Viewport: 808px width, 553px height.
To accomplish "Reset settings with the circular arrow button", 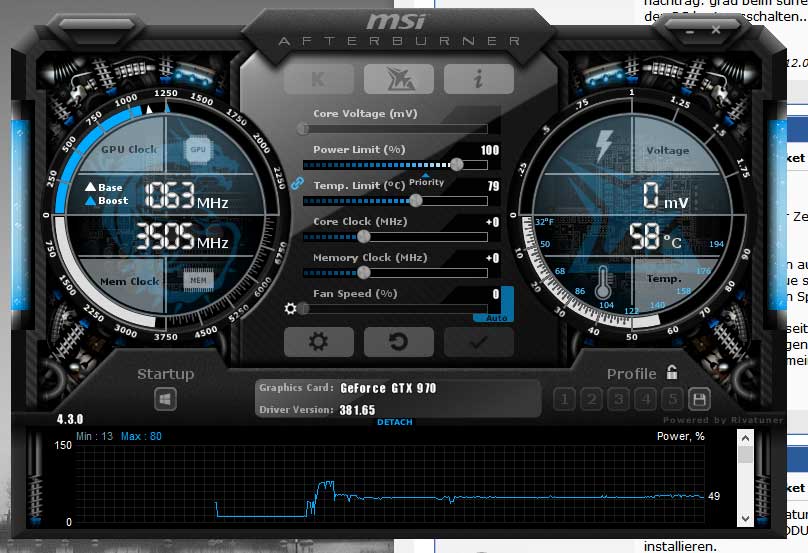I will [398, 341].
